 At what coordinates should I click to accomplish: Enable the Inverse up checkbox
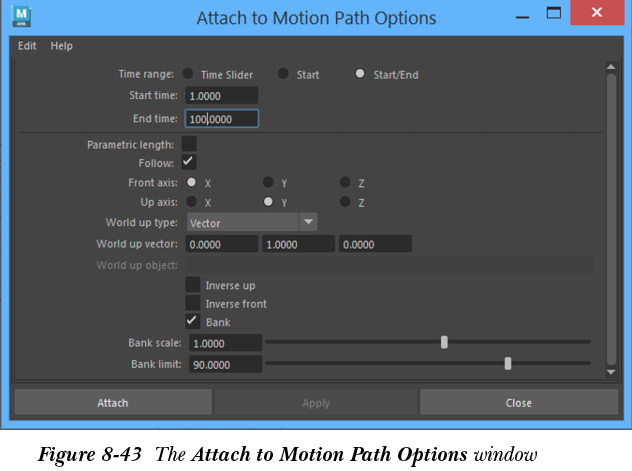(x=193, y=285)
